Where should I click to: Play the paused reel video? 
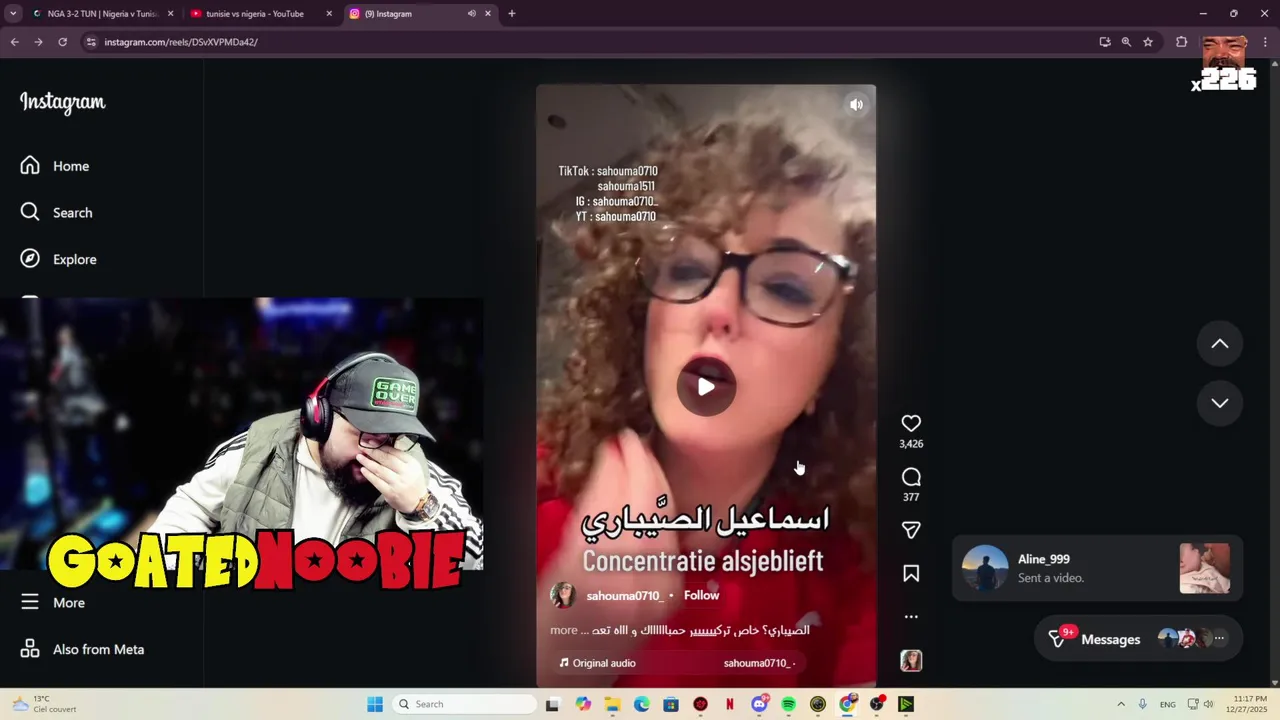point(706,386)
